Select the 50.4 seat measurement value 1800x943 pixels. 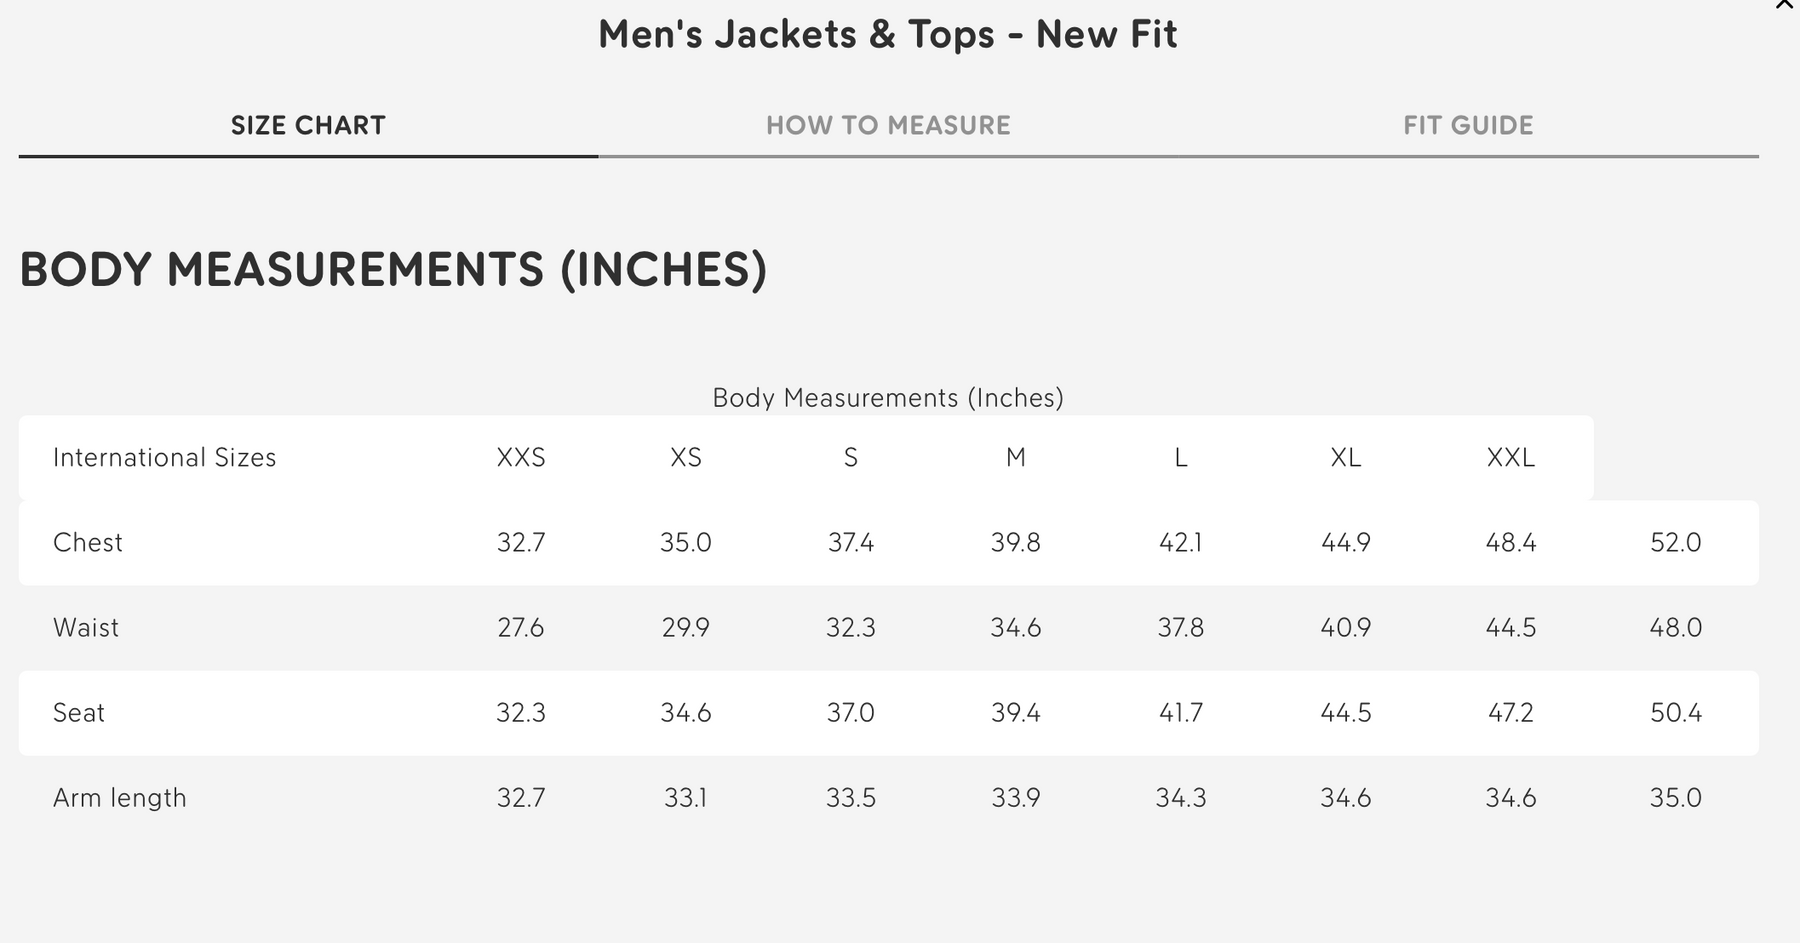pyautogui.click(x=1675, y=713)
